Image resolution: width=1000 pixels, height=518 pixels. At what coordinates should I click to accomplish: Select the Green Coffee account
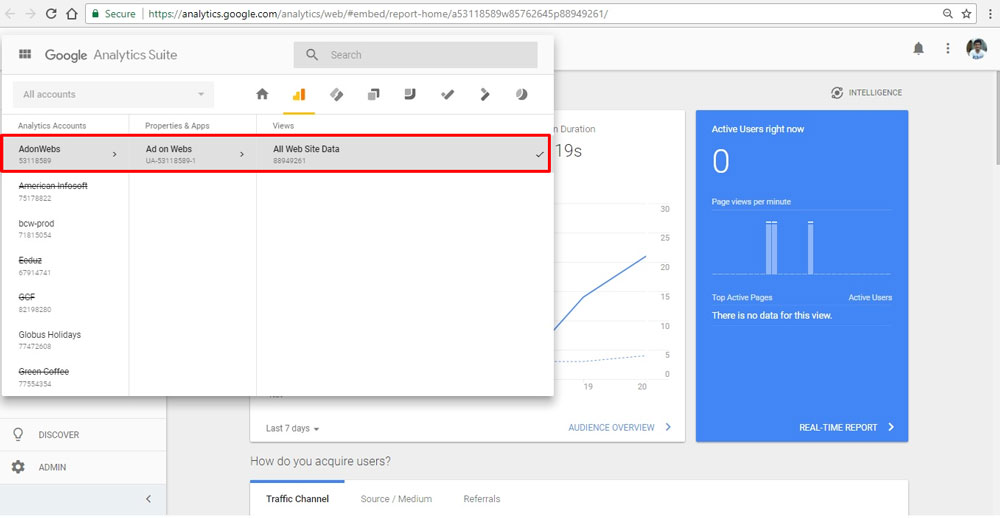tap(65, 377)
